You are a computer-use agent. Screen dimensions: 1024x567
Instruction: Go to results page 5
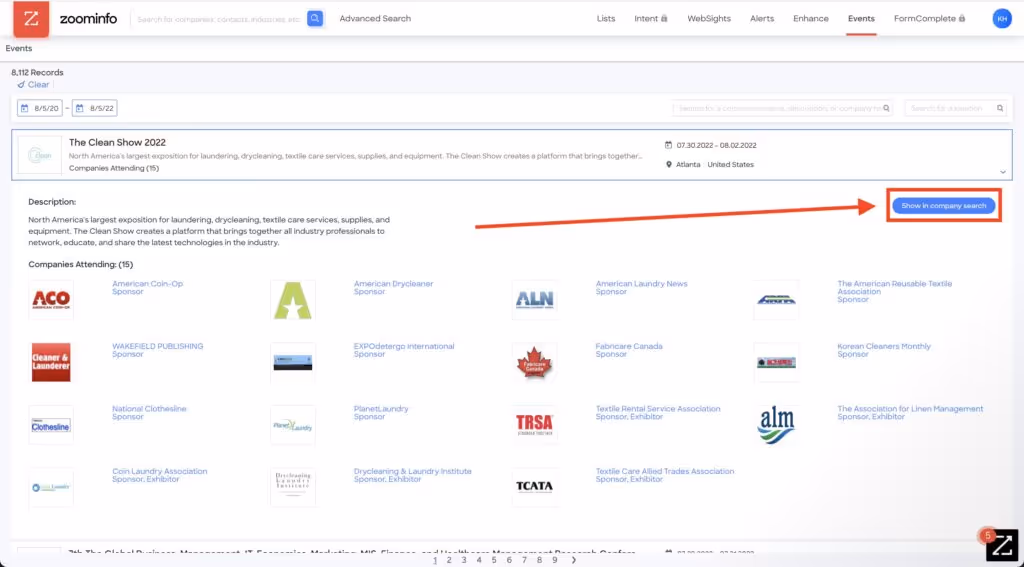tap(494, 560)
